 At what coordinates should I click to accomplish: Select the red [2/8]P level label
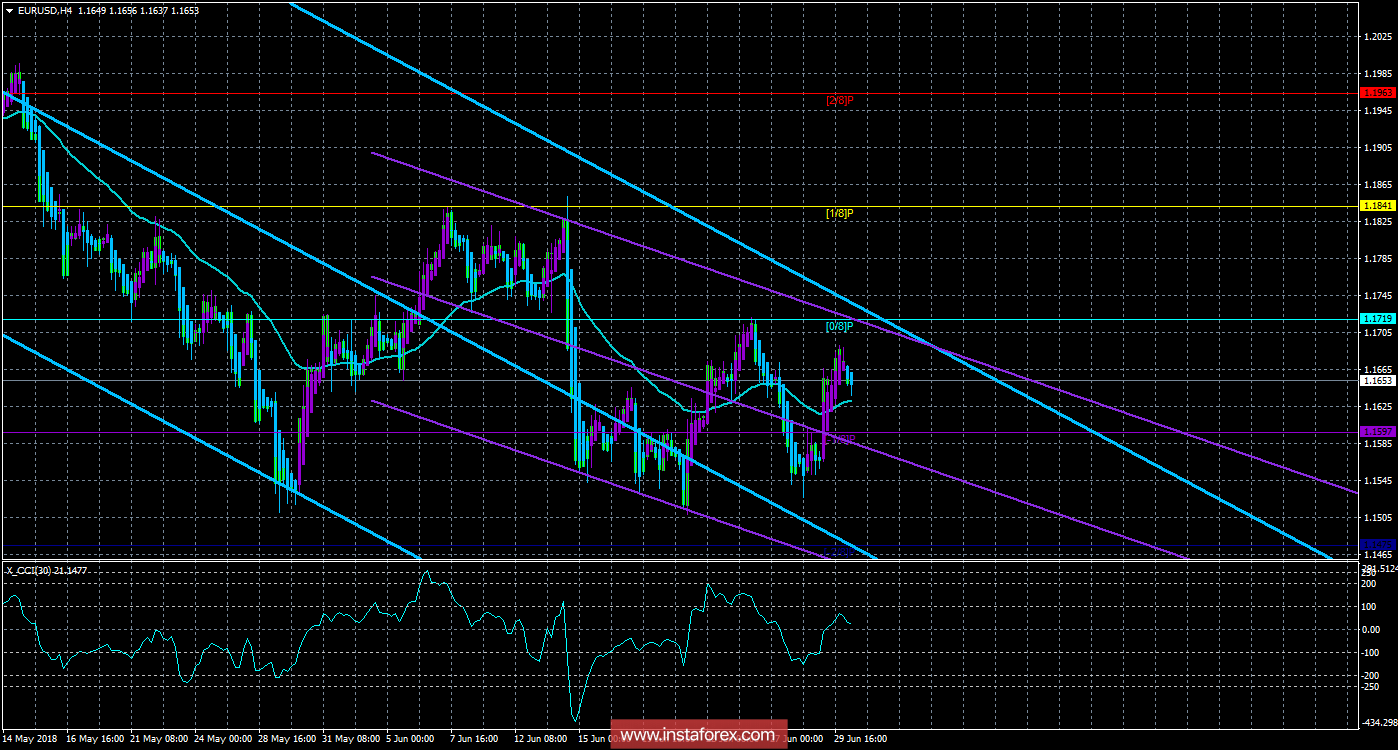pos(839,100)
